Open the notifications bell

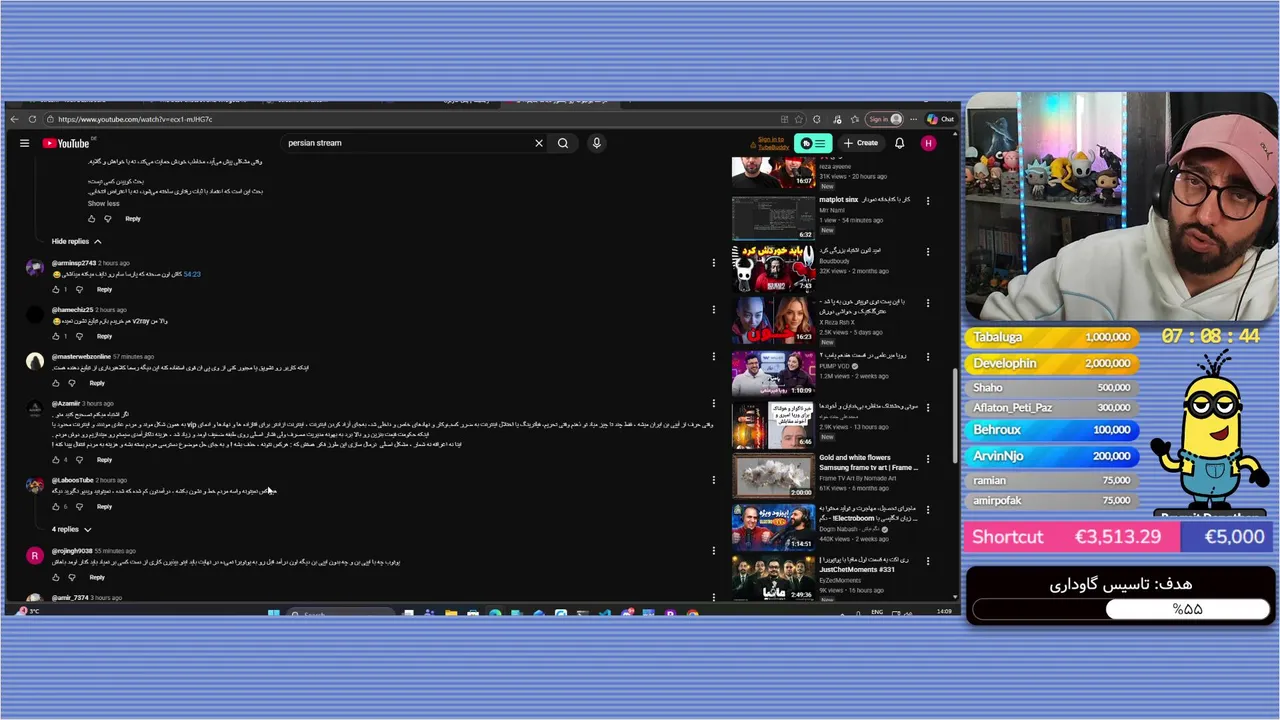click(899, 143)
